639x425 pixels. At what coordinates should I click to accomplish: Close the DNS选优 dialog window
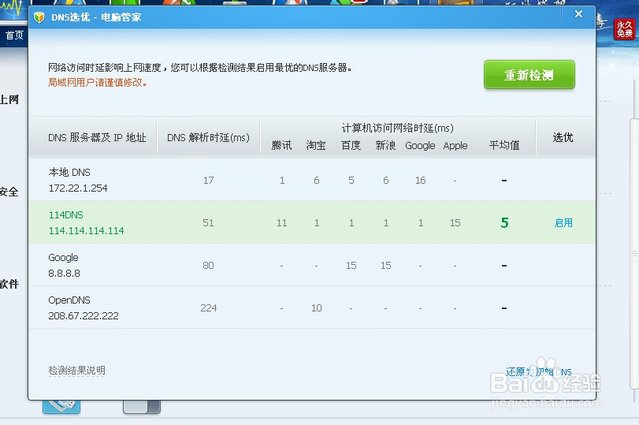[x=578, y=14]
